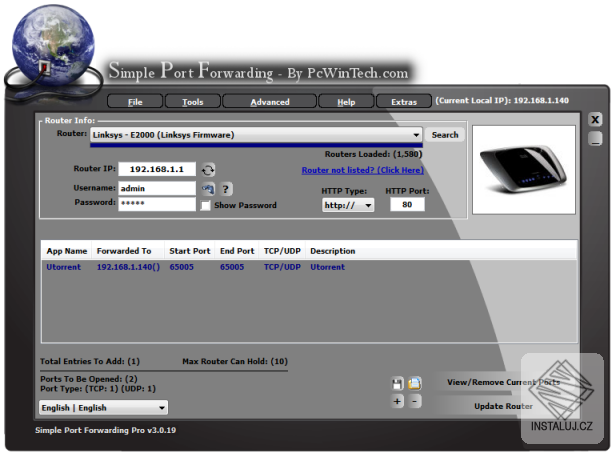Open the File menu
The width and height of the screenshot is (612, 453).
point(135,102)
